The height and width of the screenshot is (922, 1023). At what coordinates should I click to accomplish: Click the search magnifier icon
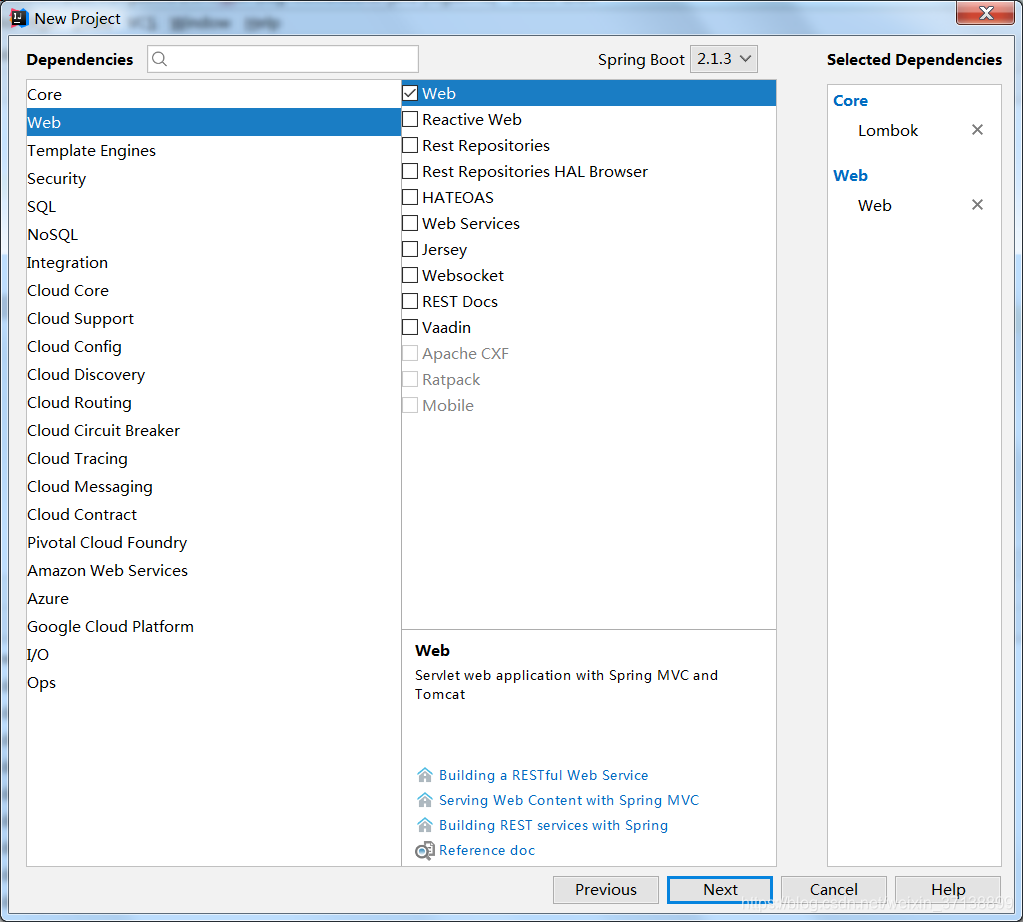(x=159, y=59)
